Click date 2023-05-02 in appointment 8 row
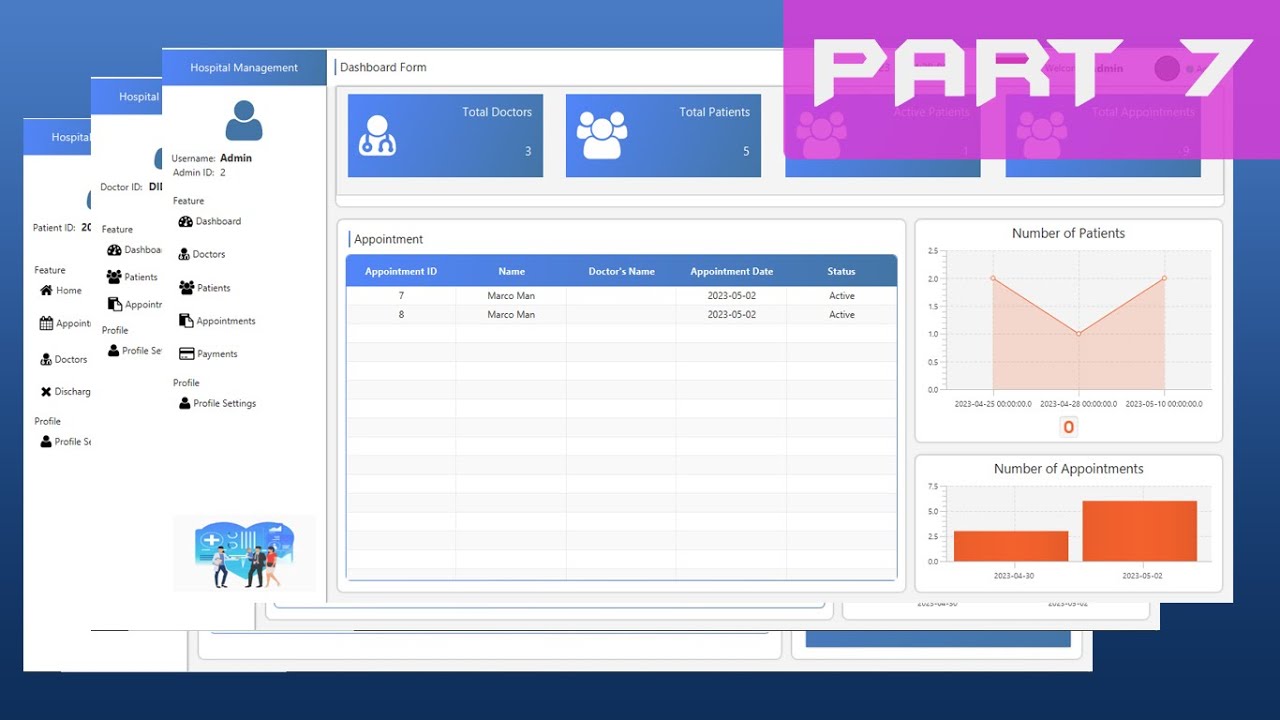Viewport: 1280px width, 720px height. tap(731, 315)
